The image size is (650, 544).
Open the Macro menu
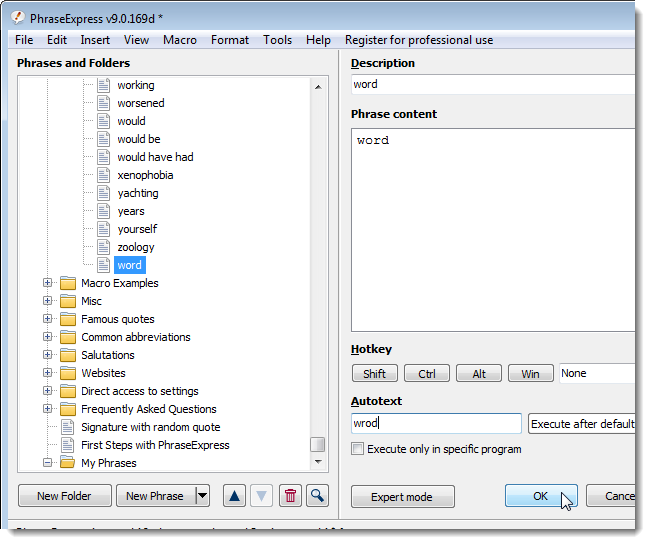180,40
